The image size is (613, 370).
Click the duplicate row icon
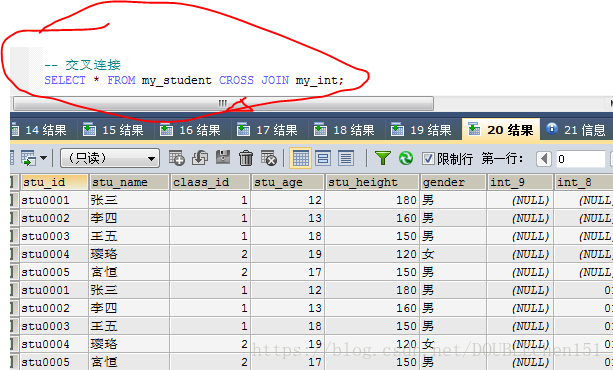(x=200, y=158)
